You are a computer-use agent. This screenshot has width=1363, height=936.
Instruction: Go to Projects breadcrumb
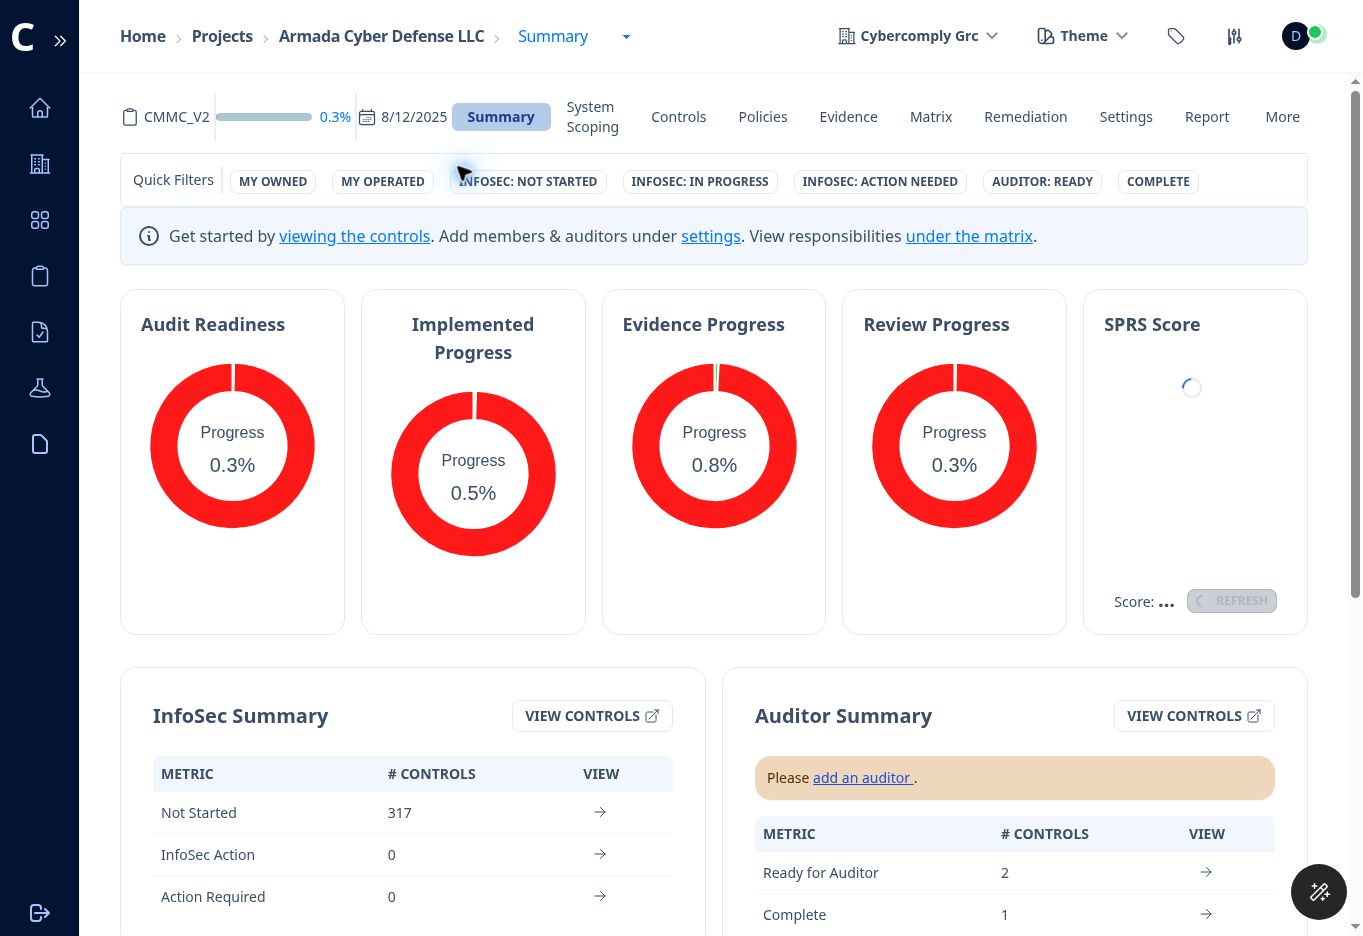coord(222,36)
